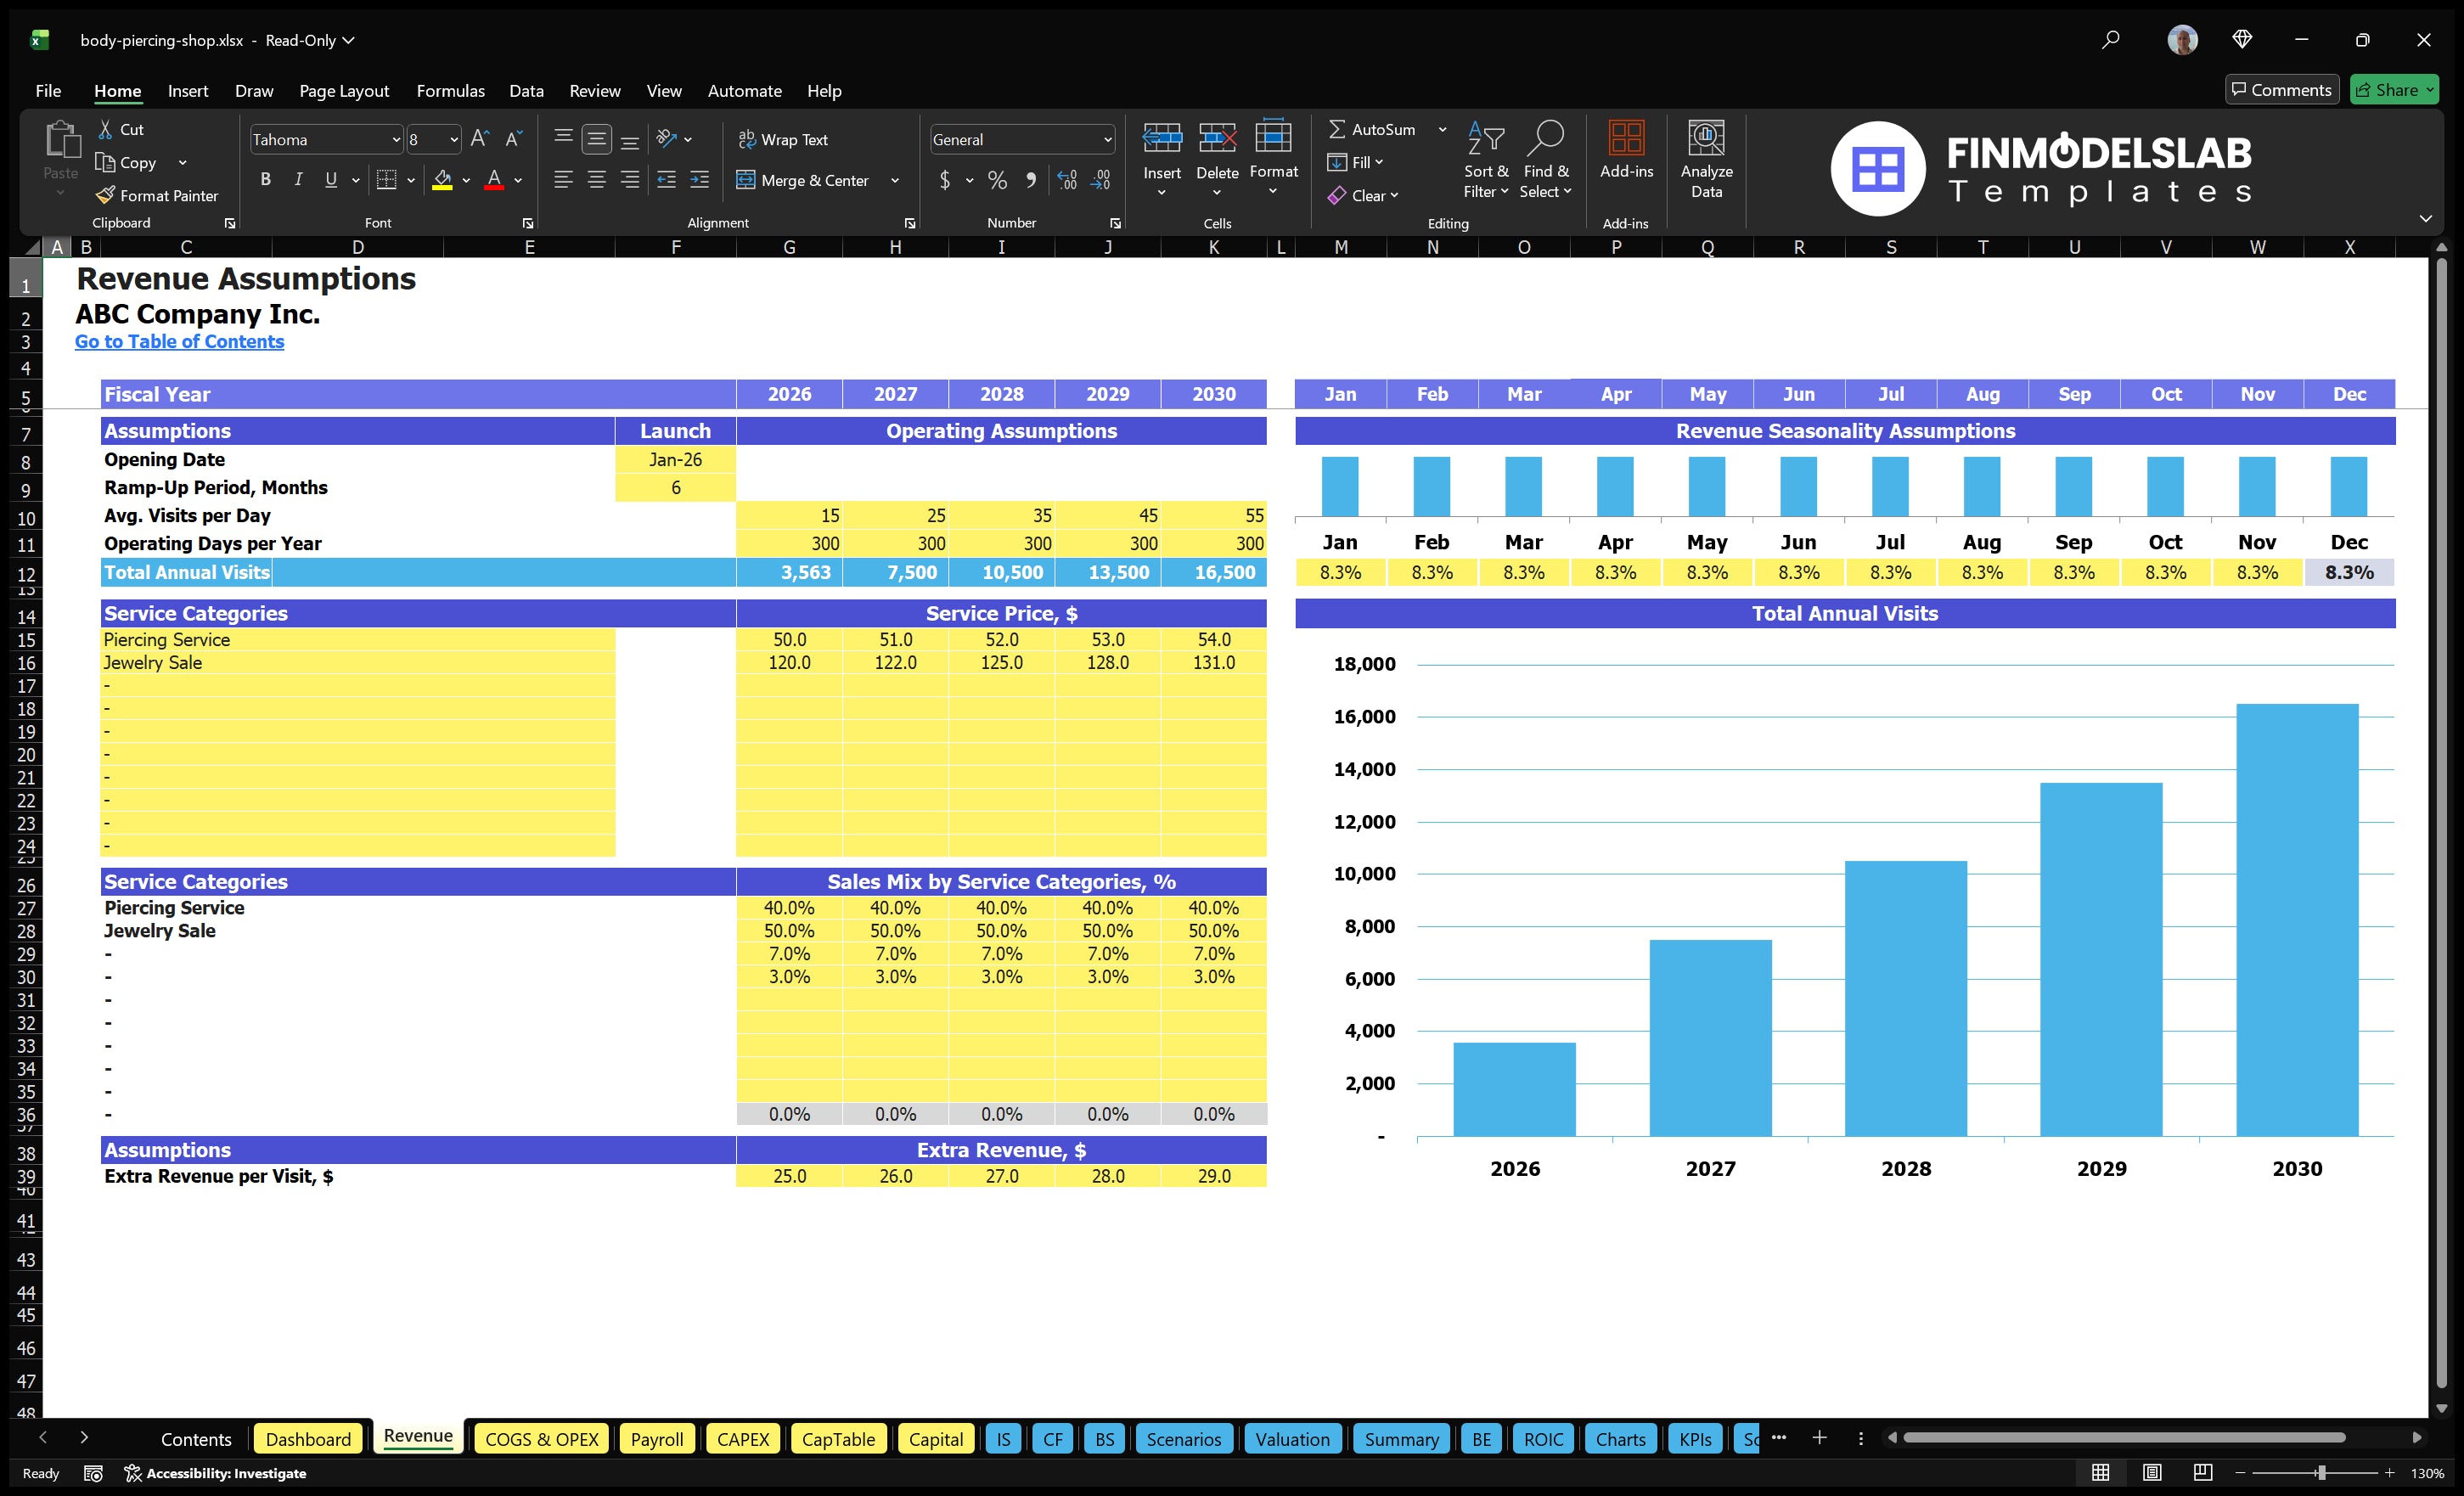The image size is (2464, 1496).
Task: Open the Clear dropdown in Editing group
Action: [1374, 195]
